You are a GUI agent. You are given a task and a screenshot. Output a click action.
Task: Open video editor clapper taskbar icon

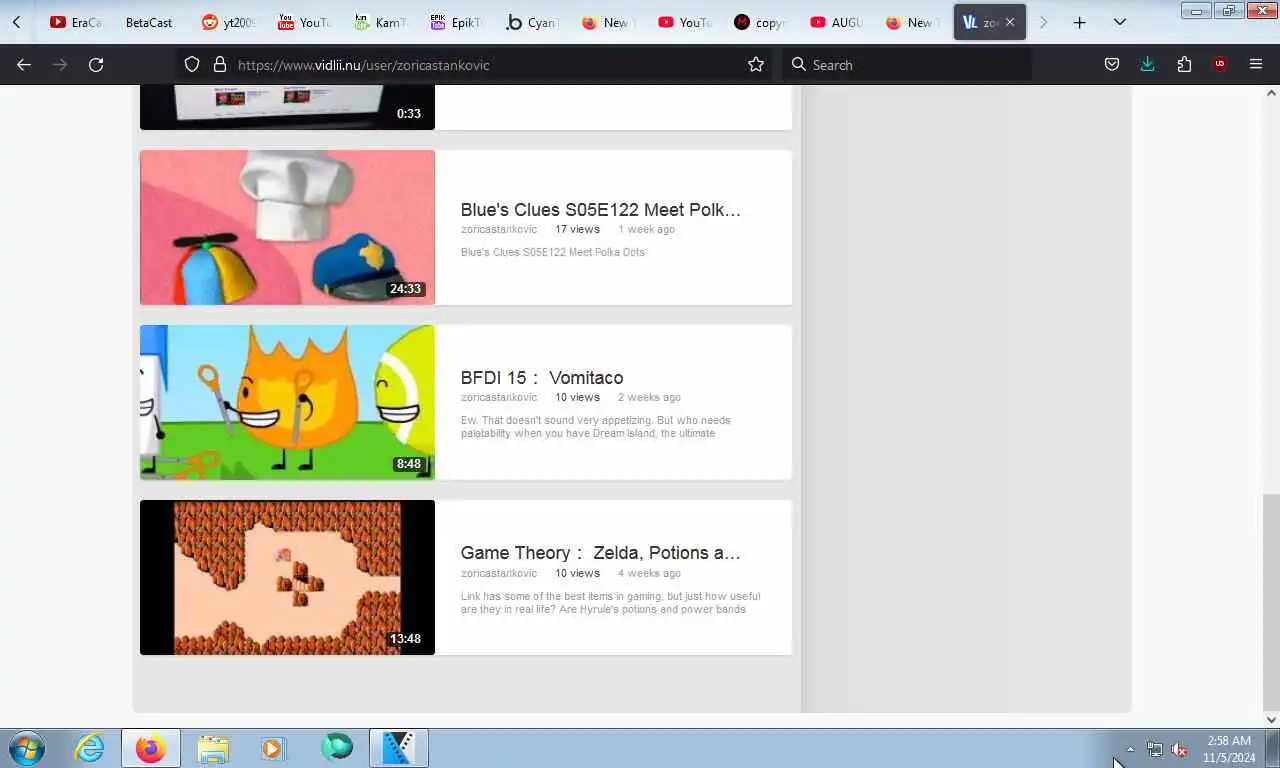[399, 748]
